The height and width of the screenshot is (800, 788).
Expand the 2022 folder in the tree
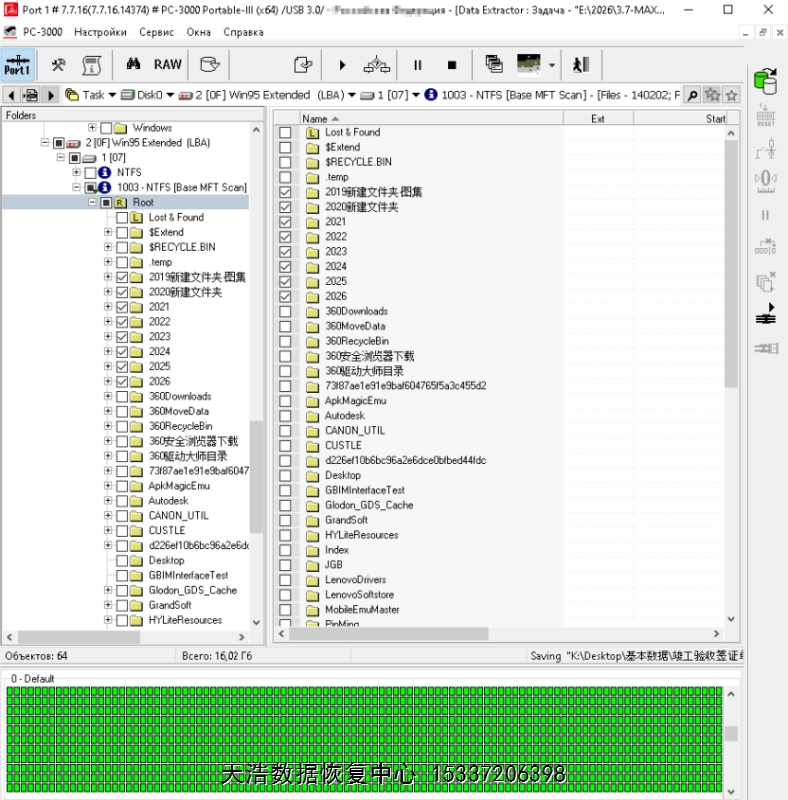tap(108, 322)
